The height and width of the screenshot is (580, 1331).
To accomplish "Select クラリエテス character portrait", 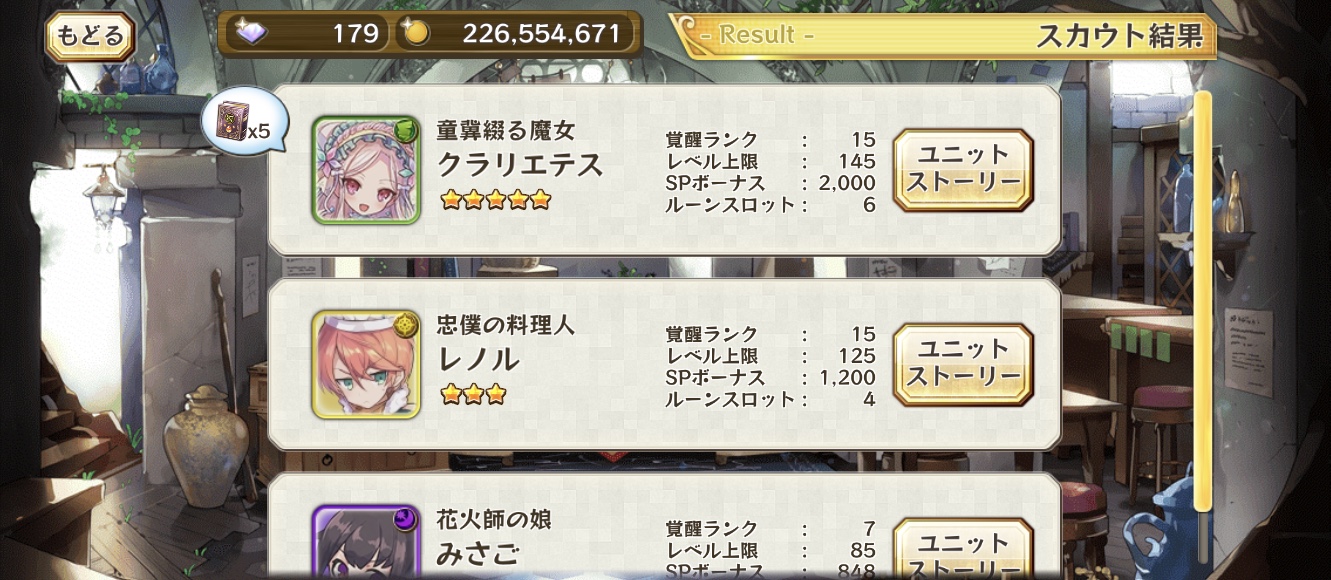I will [366, 170].
